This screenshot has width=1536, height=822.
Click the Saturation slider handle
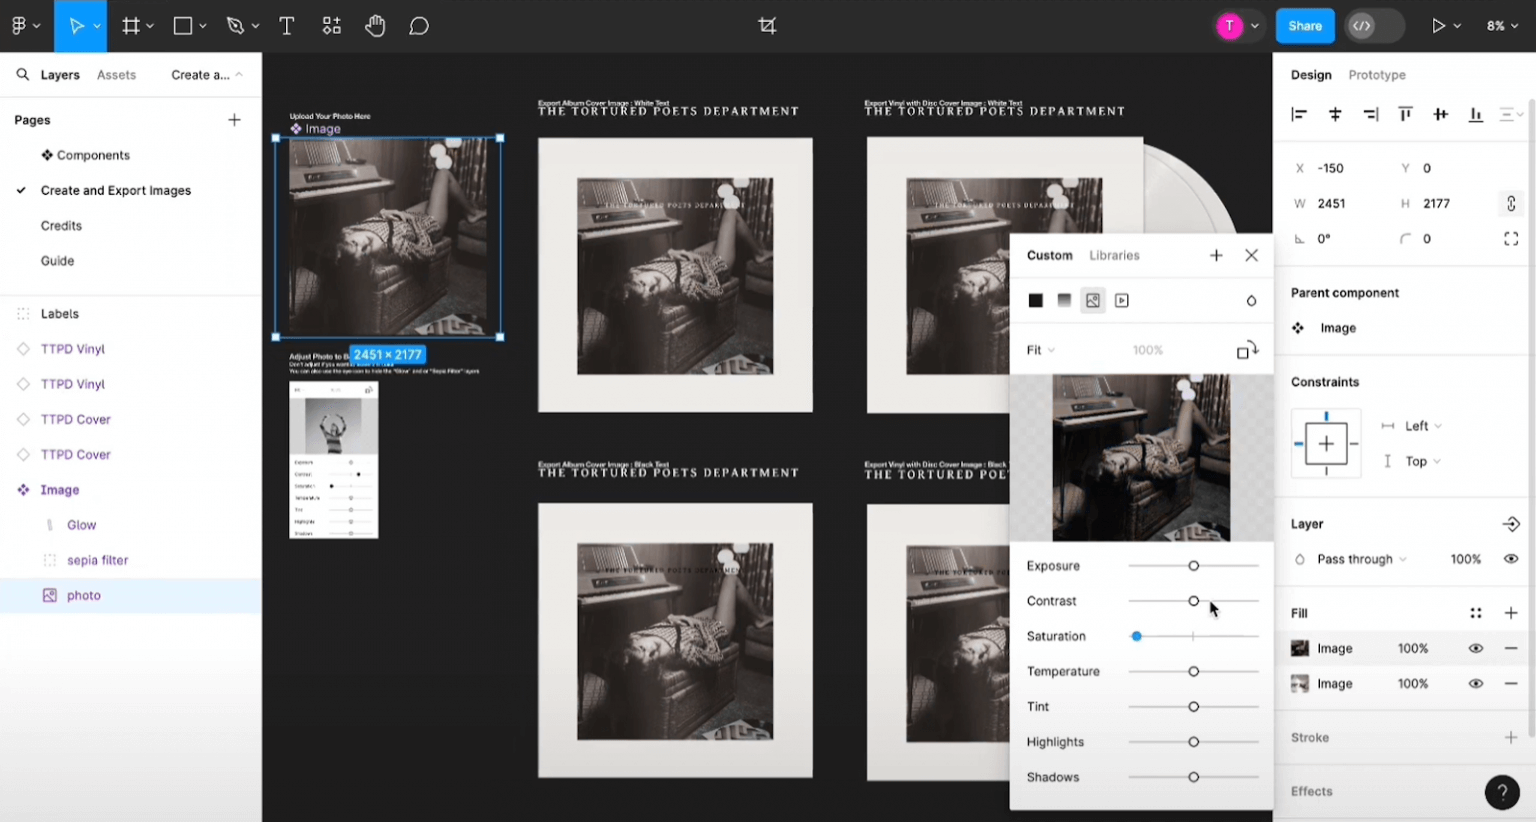click(1137, 637)
